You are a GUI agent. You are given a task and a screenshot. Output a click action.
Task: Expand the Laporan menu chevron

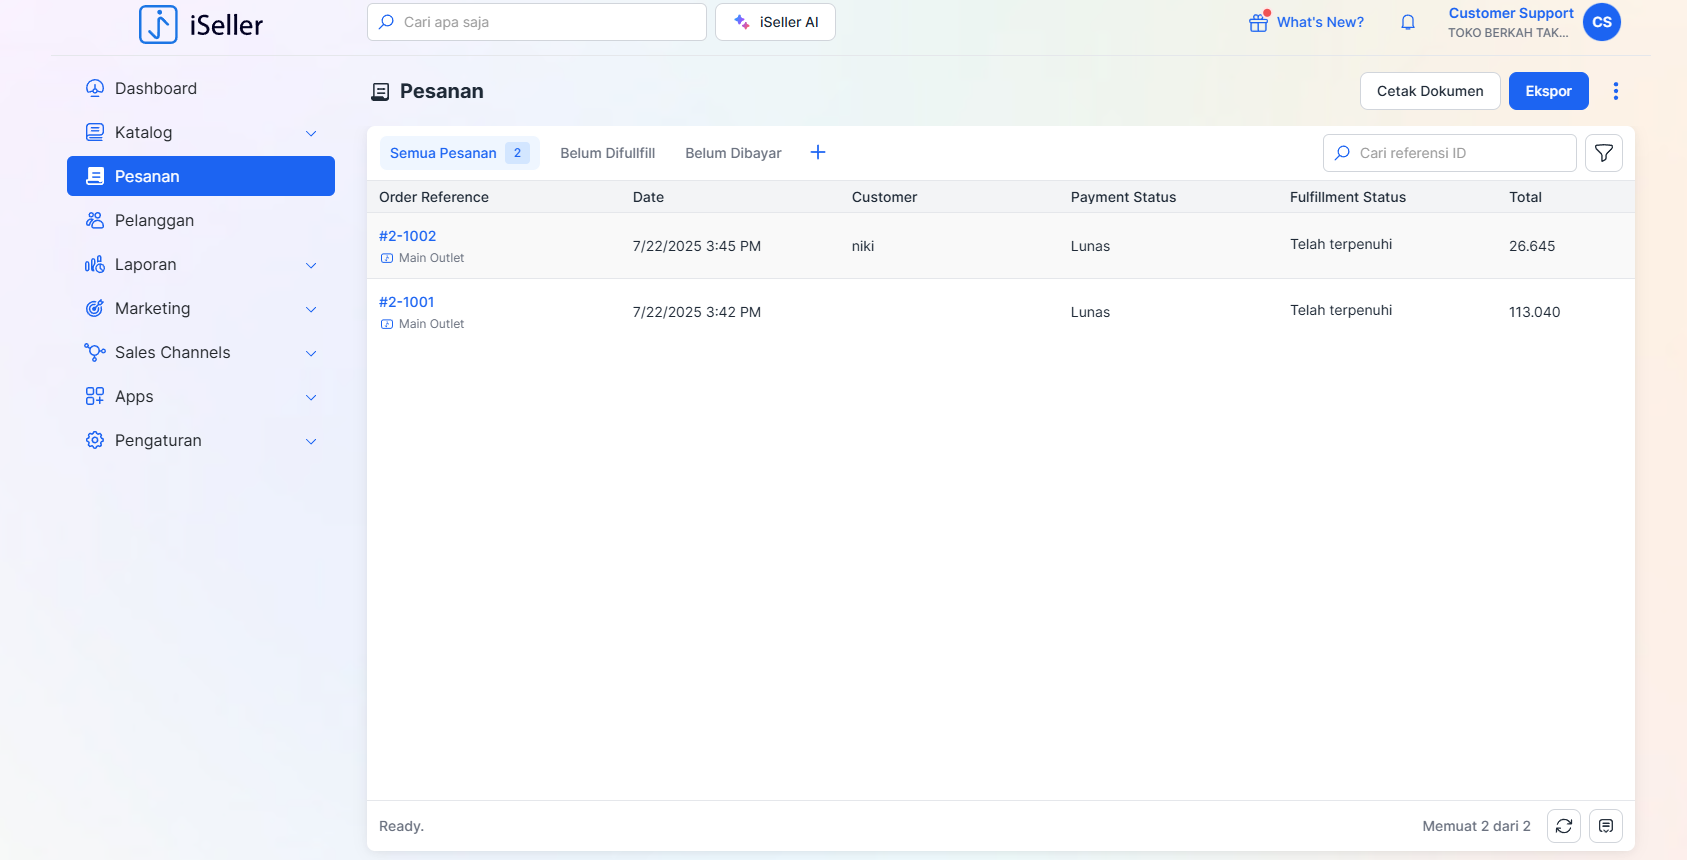pyautogui.click(x=311, y=265)
